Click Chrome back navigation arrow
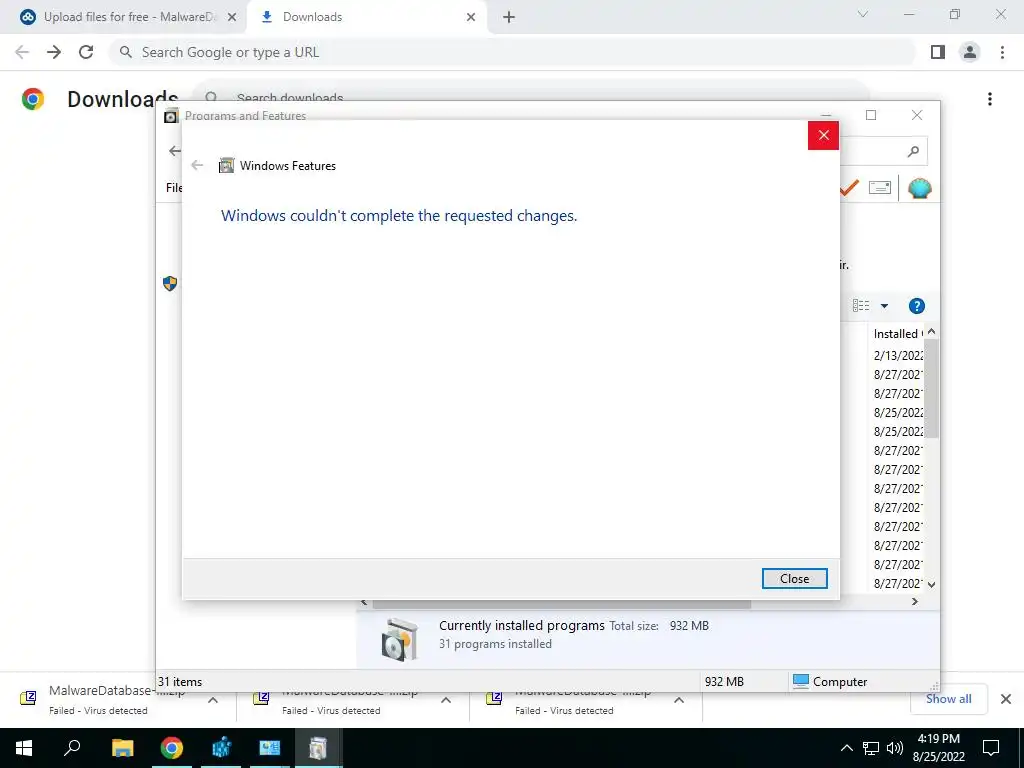1024x768 pixels. (22, 52)
